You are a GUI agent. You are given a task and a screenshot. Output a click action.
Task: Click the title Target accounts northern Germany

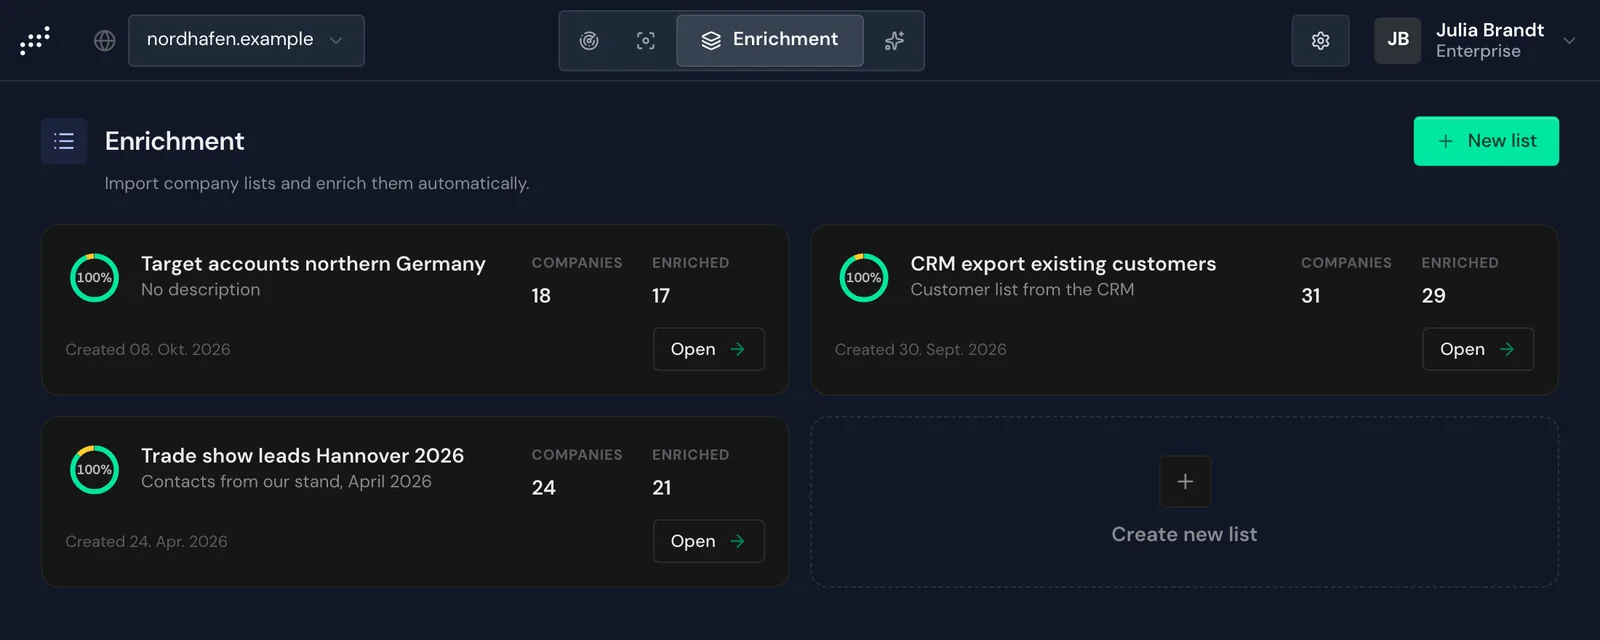313,264
